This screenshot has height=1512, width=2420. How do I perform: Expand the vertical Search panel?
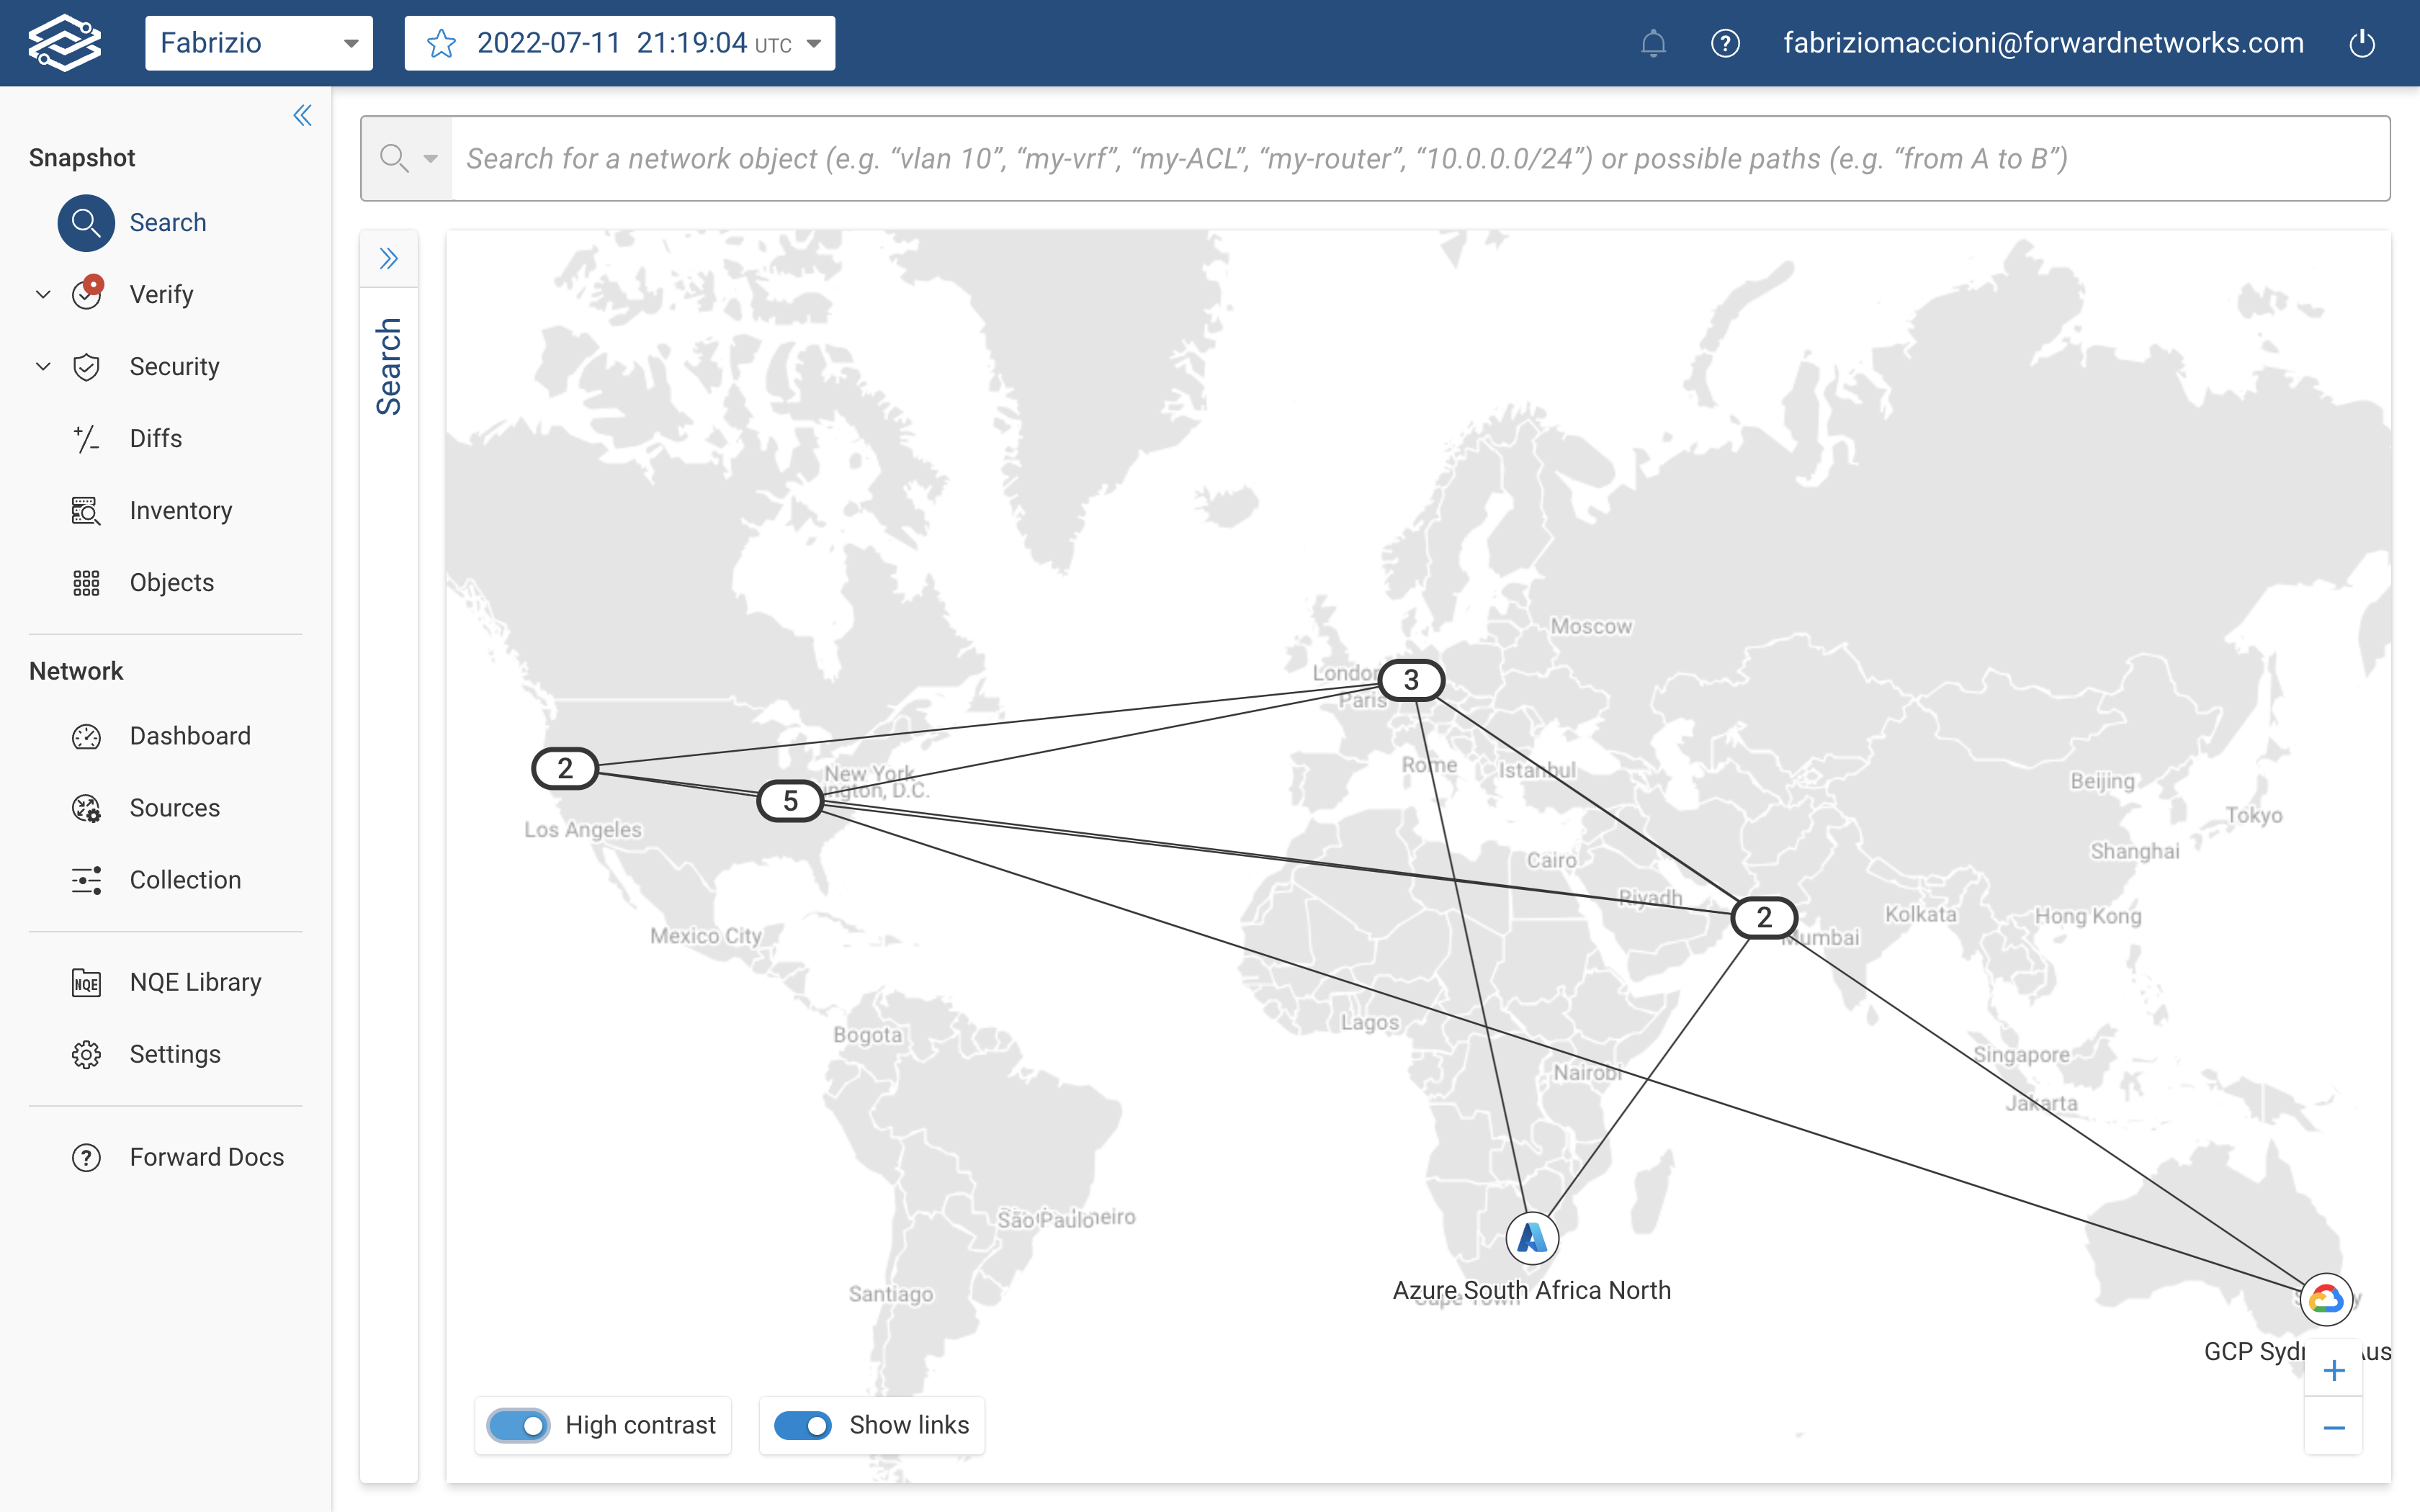pyautogui.click(x=389, y=259)
